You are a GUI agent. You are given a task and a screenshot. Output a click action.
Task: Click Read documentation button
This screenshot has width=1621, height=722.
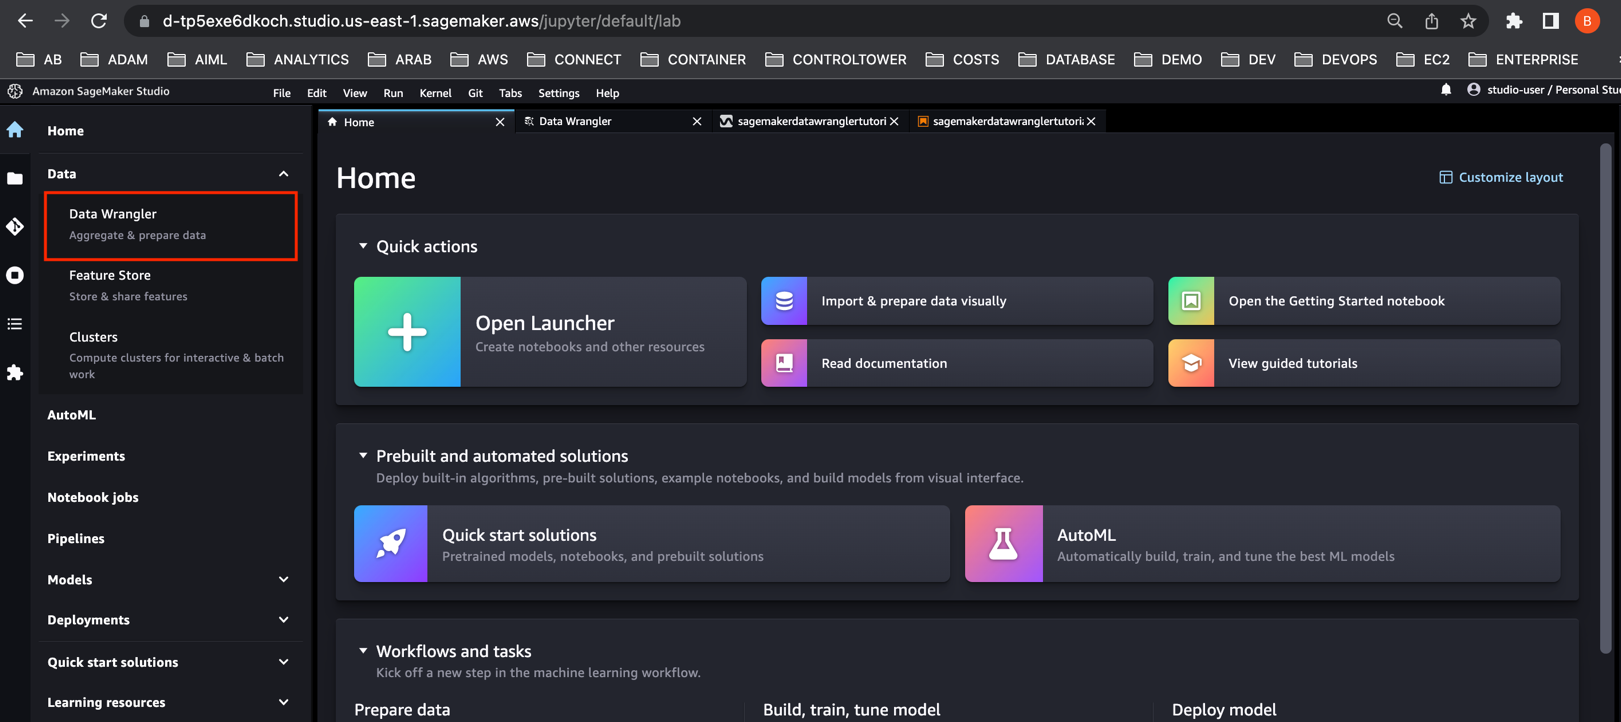(x=957, y=363)
